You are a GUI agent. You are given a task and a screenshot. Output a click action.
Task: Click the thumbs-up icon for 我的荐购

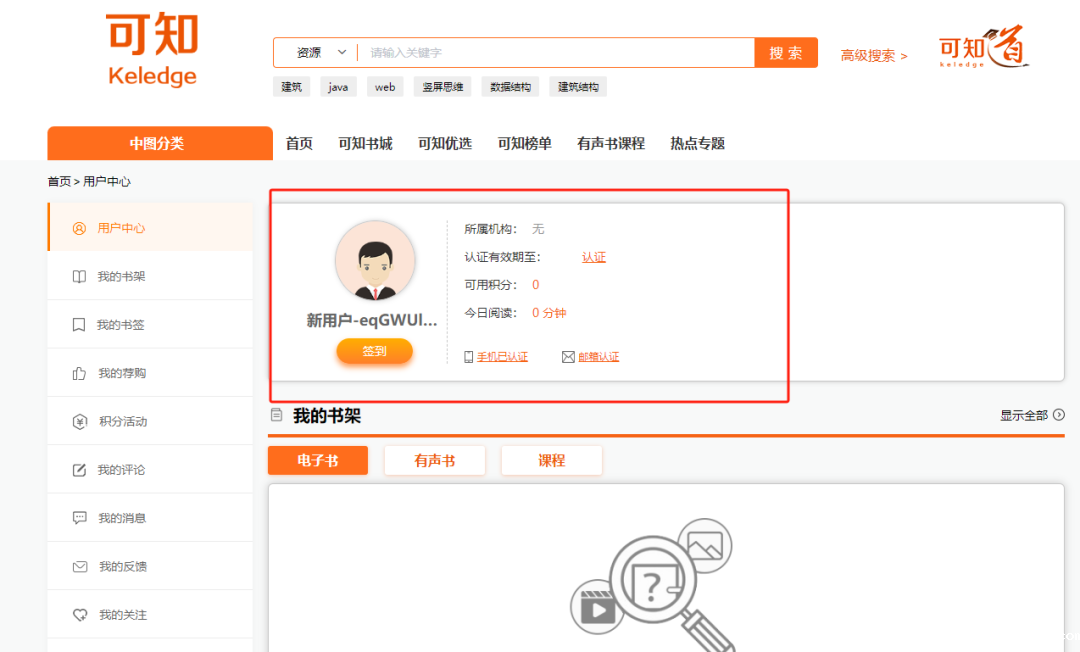click(80, 373)
